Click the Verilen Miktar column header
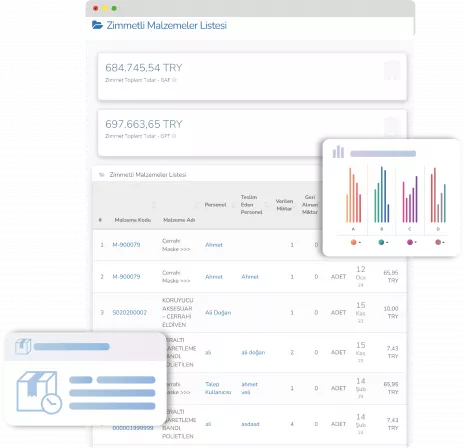The image size is (465, 448). coord(284,205)
